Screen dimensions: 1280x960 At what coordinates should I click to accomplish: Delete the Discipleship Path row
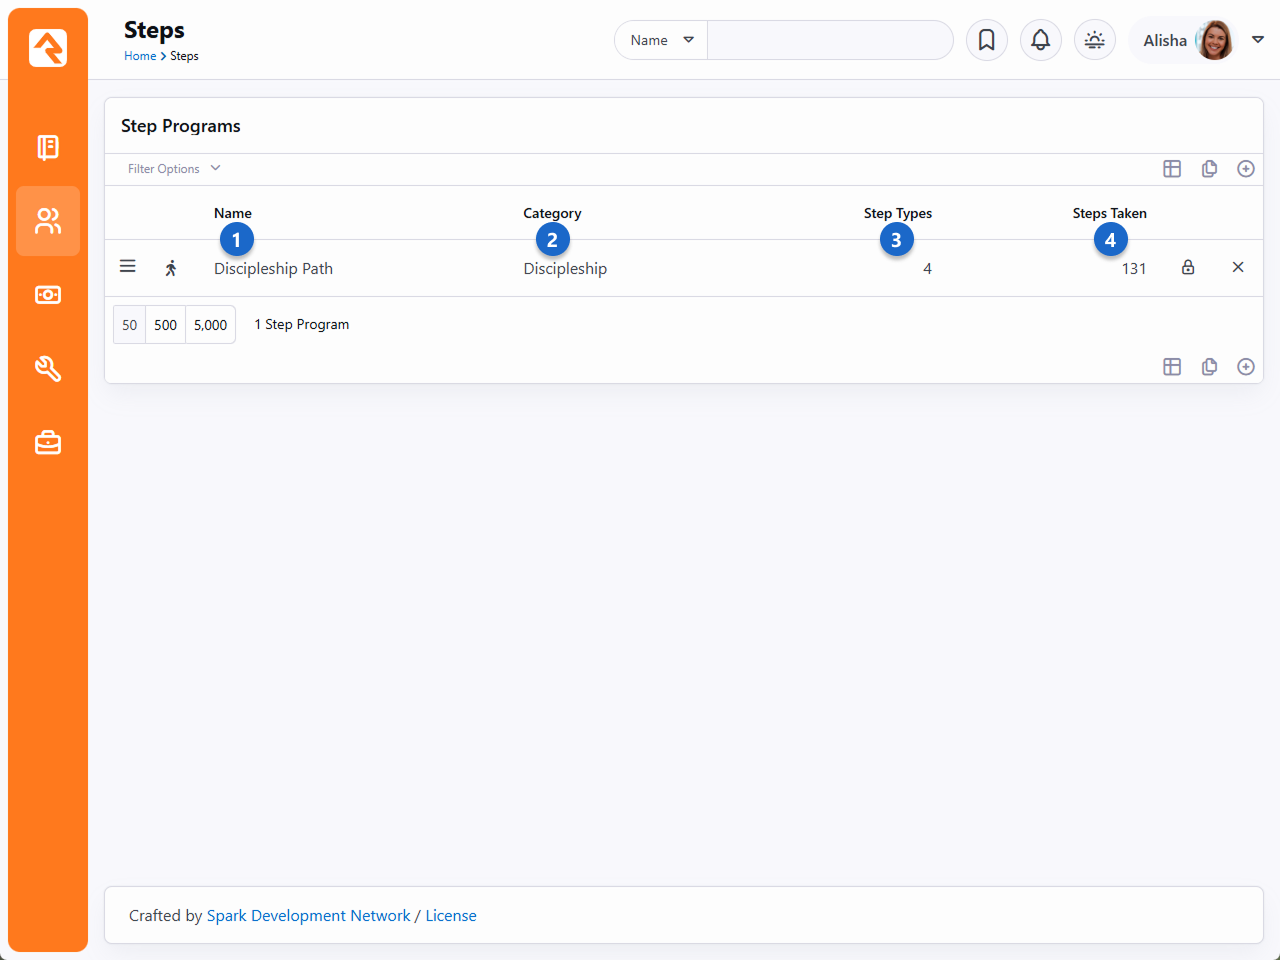click(x=1238, y=267)
